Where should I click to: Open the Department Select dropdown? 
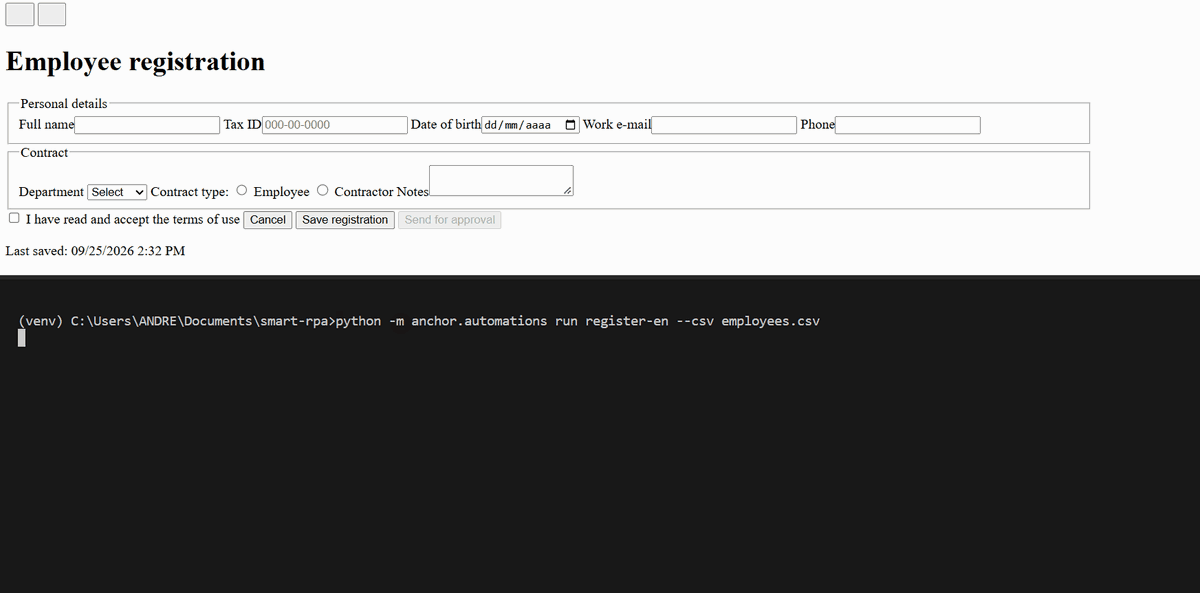pyautogui.click(x=117, y=192)
